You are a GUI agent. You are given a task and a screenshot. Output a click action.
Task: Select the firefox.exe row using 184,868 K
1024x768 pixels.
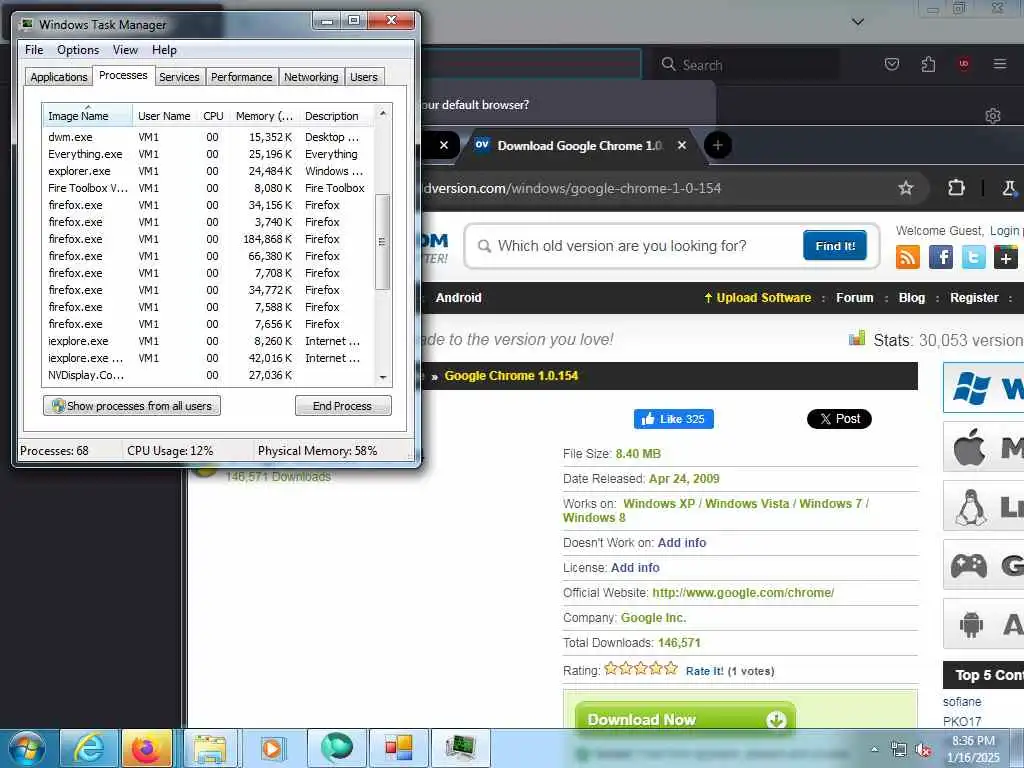coord(209,239)
